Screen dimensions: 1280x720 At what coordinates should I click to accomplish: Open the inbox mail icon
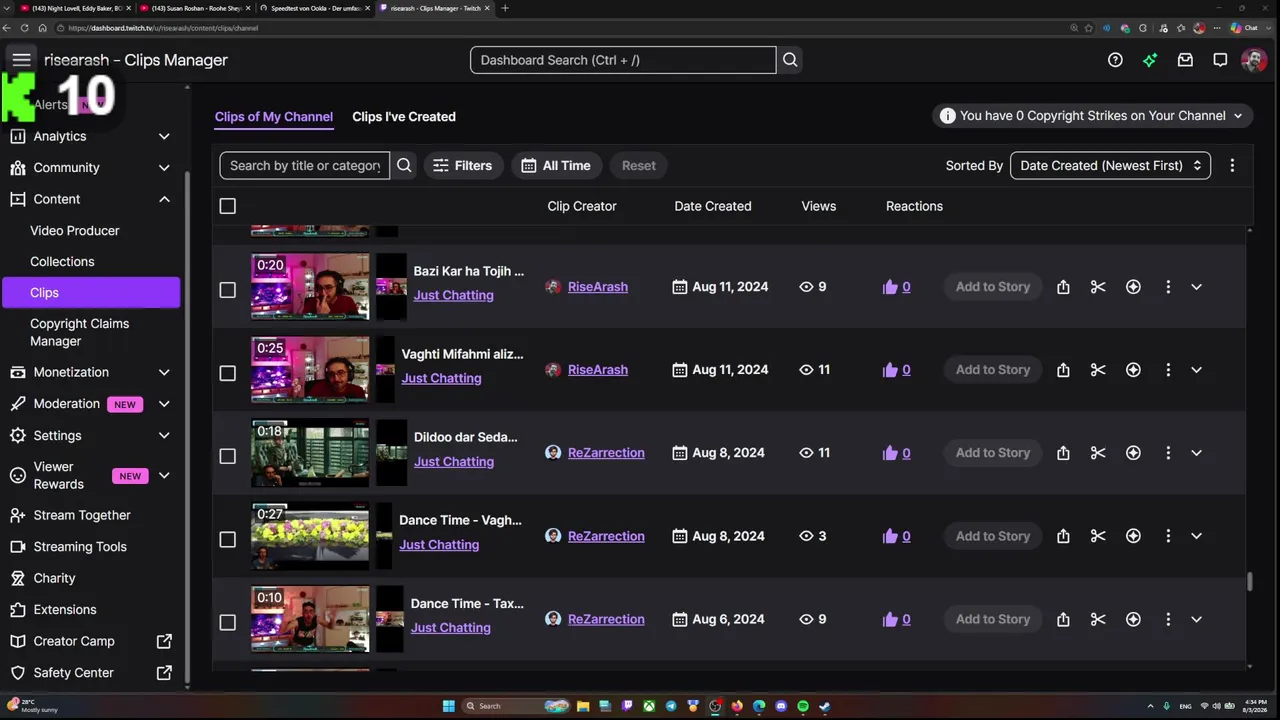pos(1185,60)
